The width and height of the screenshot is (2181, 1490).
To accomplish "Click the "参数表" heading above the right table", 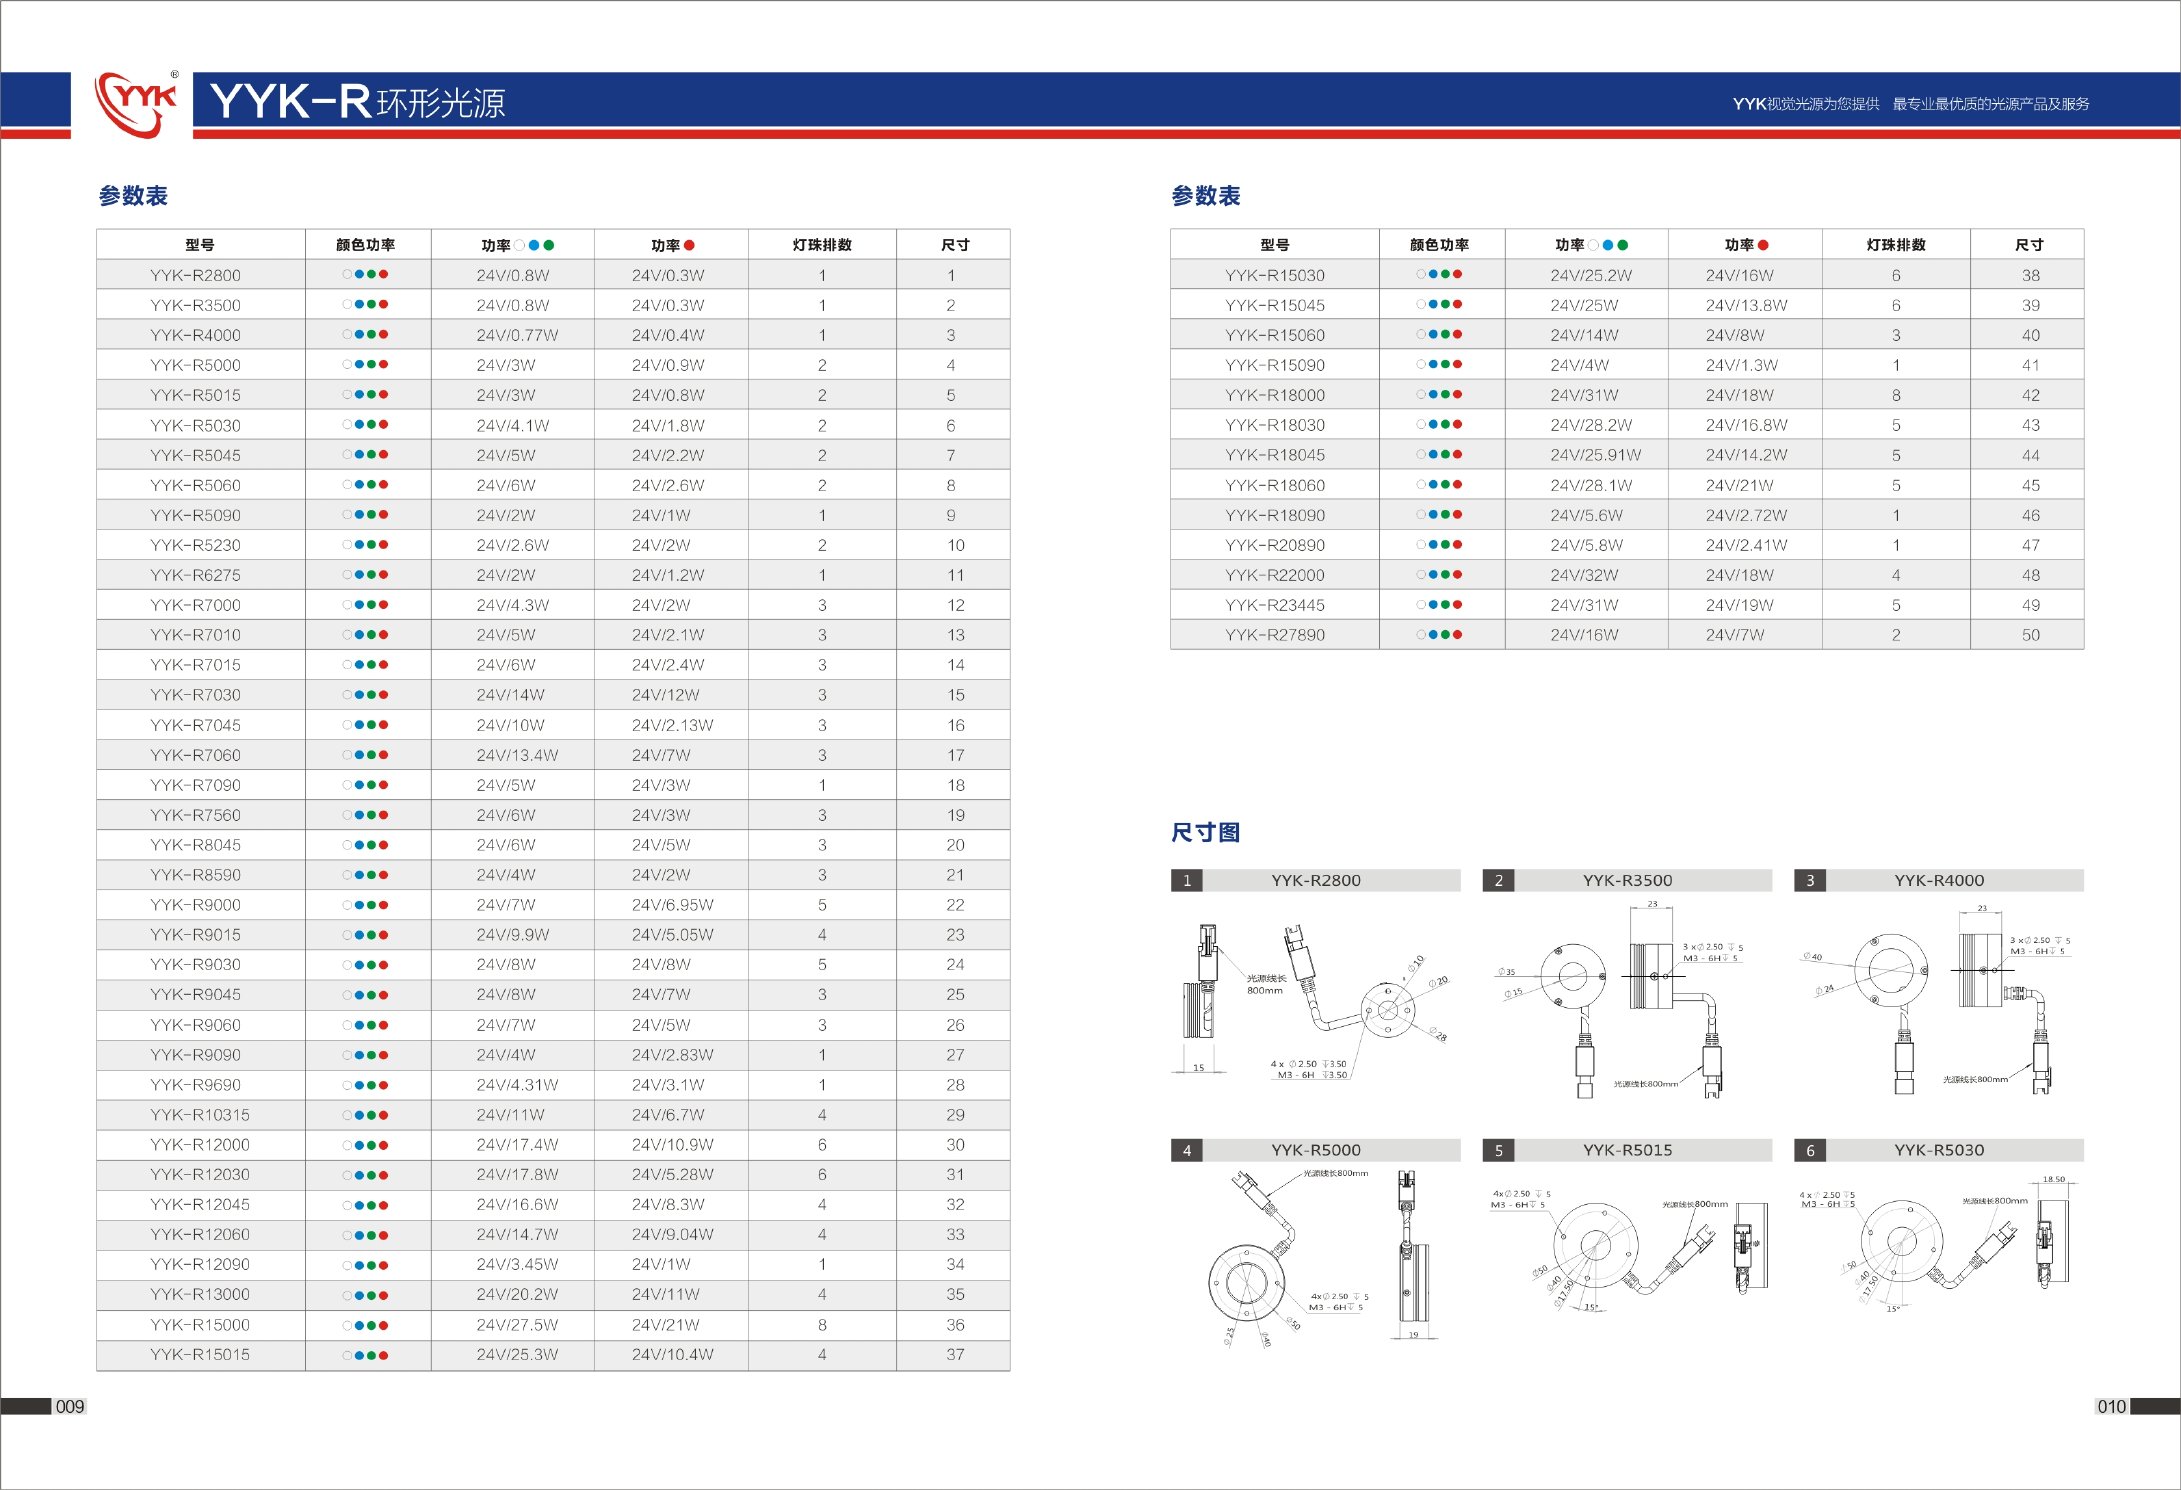I will click(1206, 196).
